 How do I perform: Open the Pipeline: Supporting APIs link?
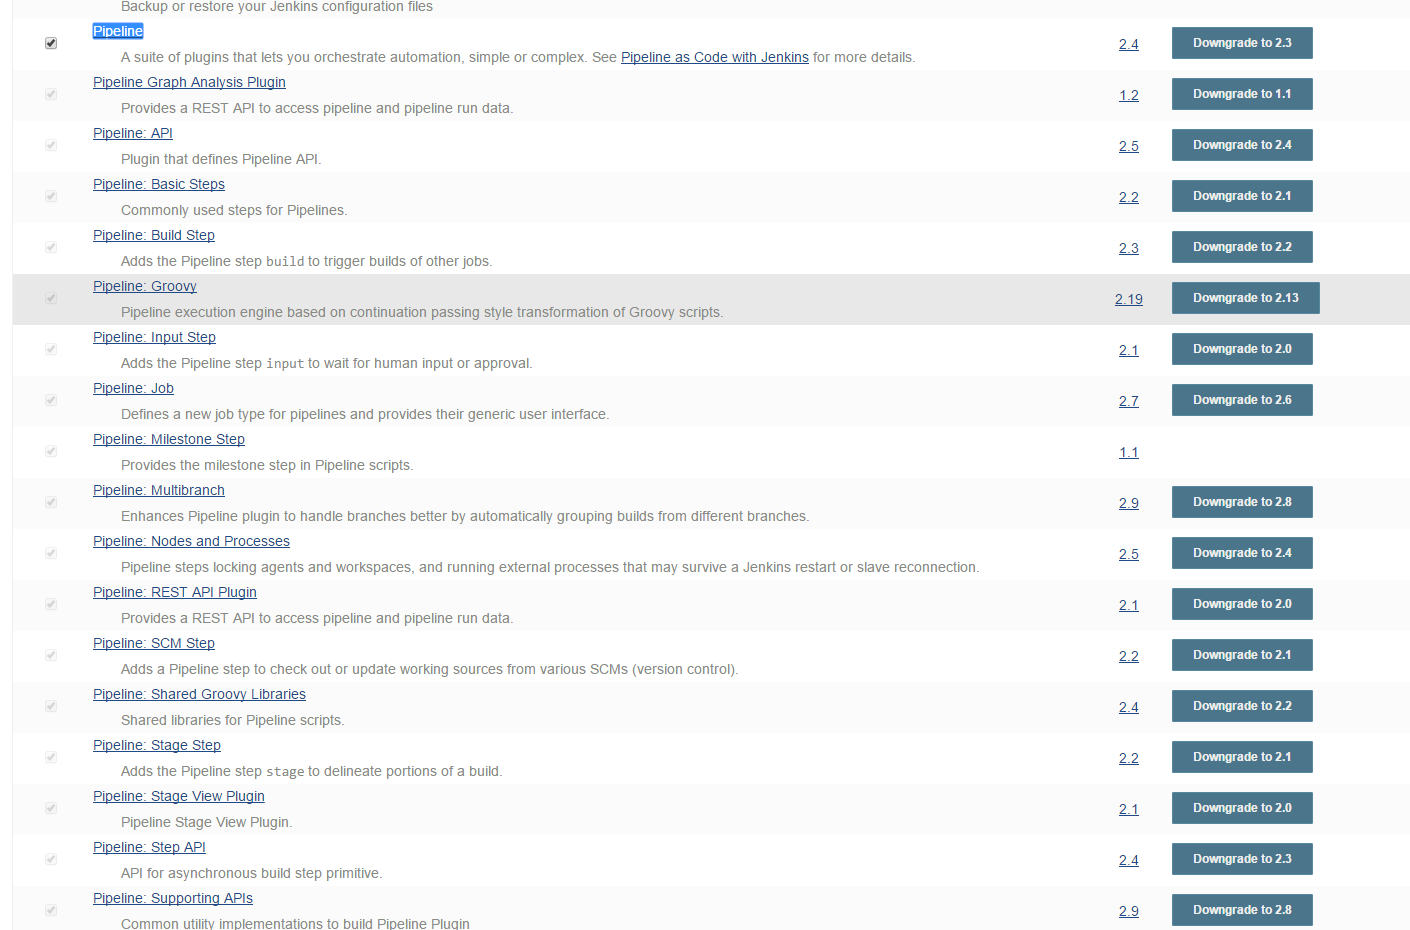(x=172, y=898)
